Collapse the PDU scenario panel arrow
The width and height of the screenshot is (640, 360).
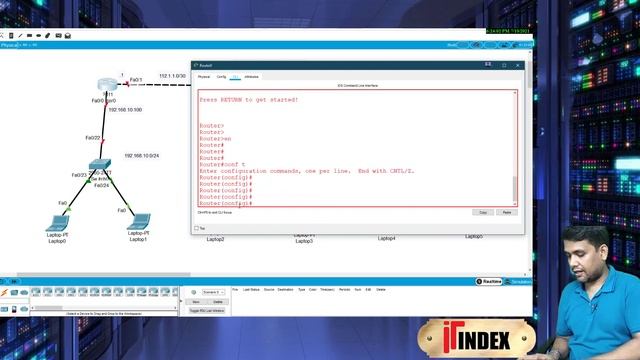coord(181,302)
